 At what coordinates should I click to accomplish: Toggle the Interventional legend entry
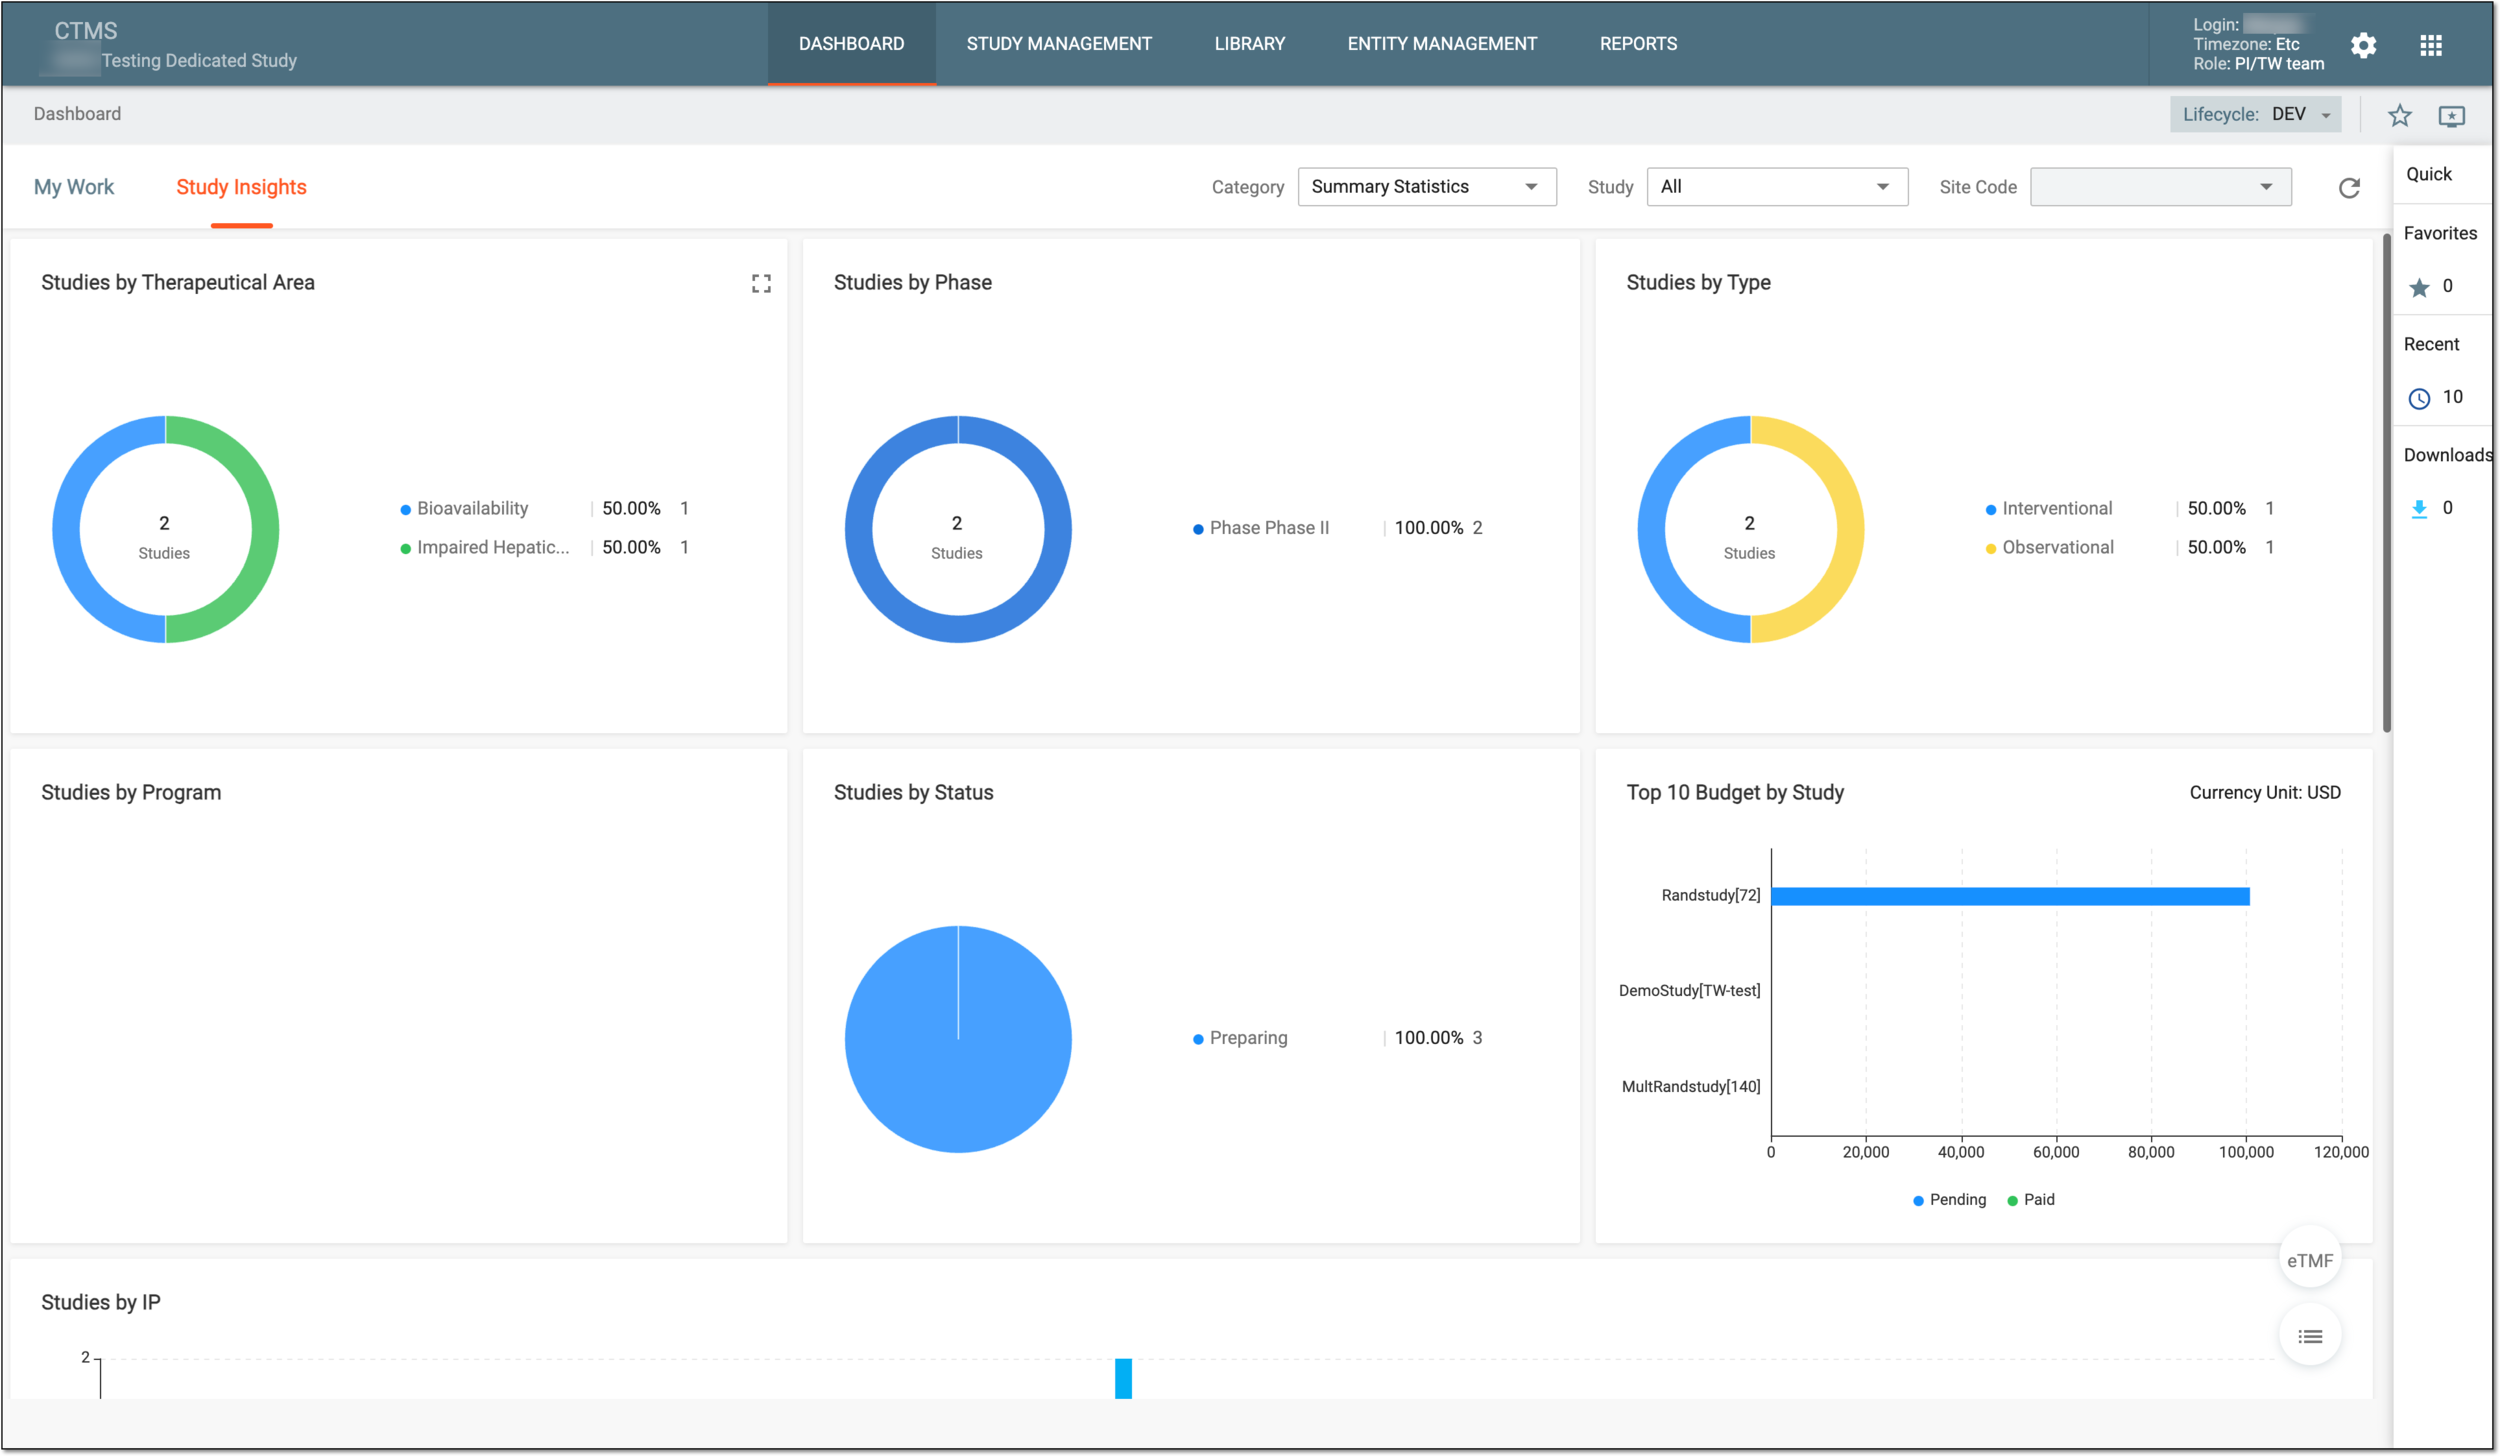click(2048, 509)
